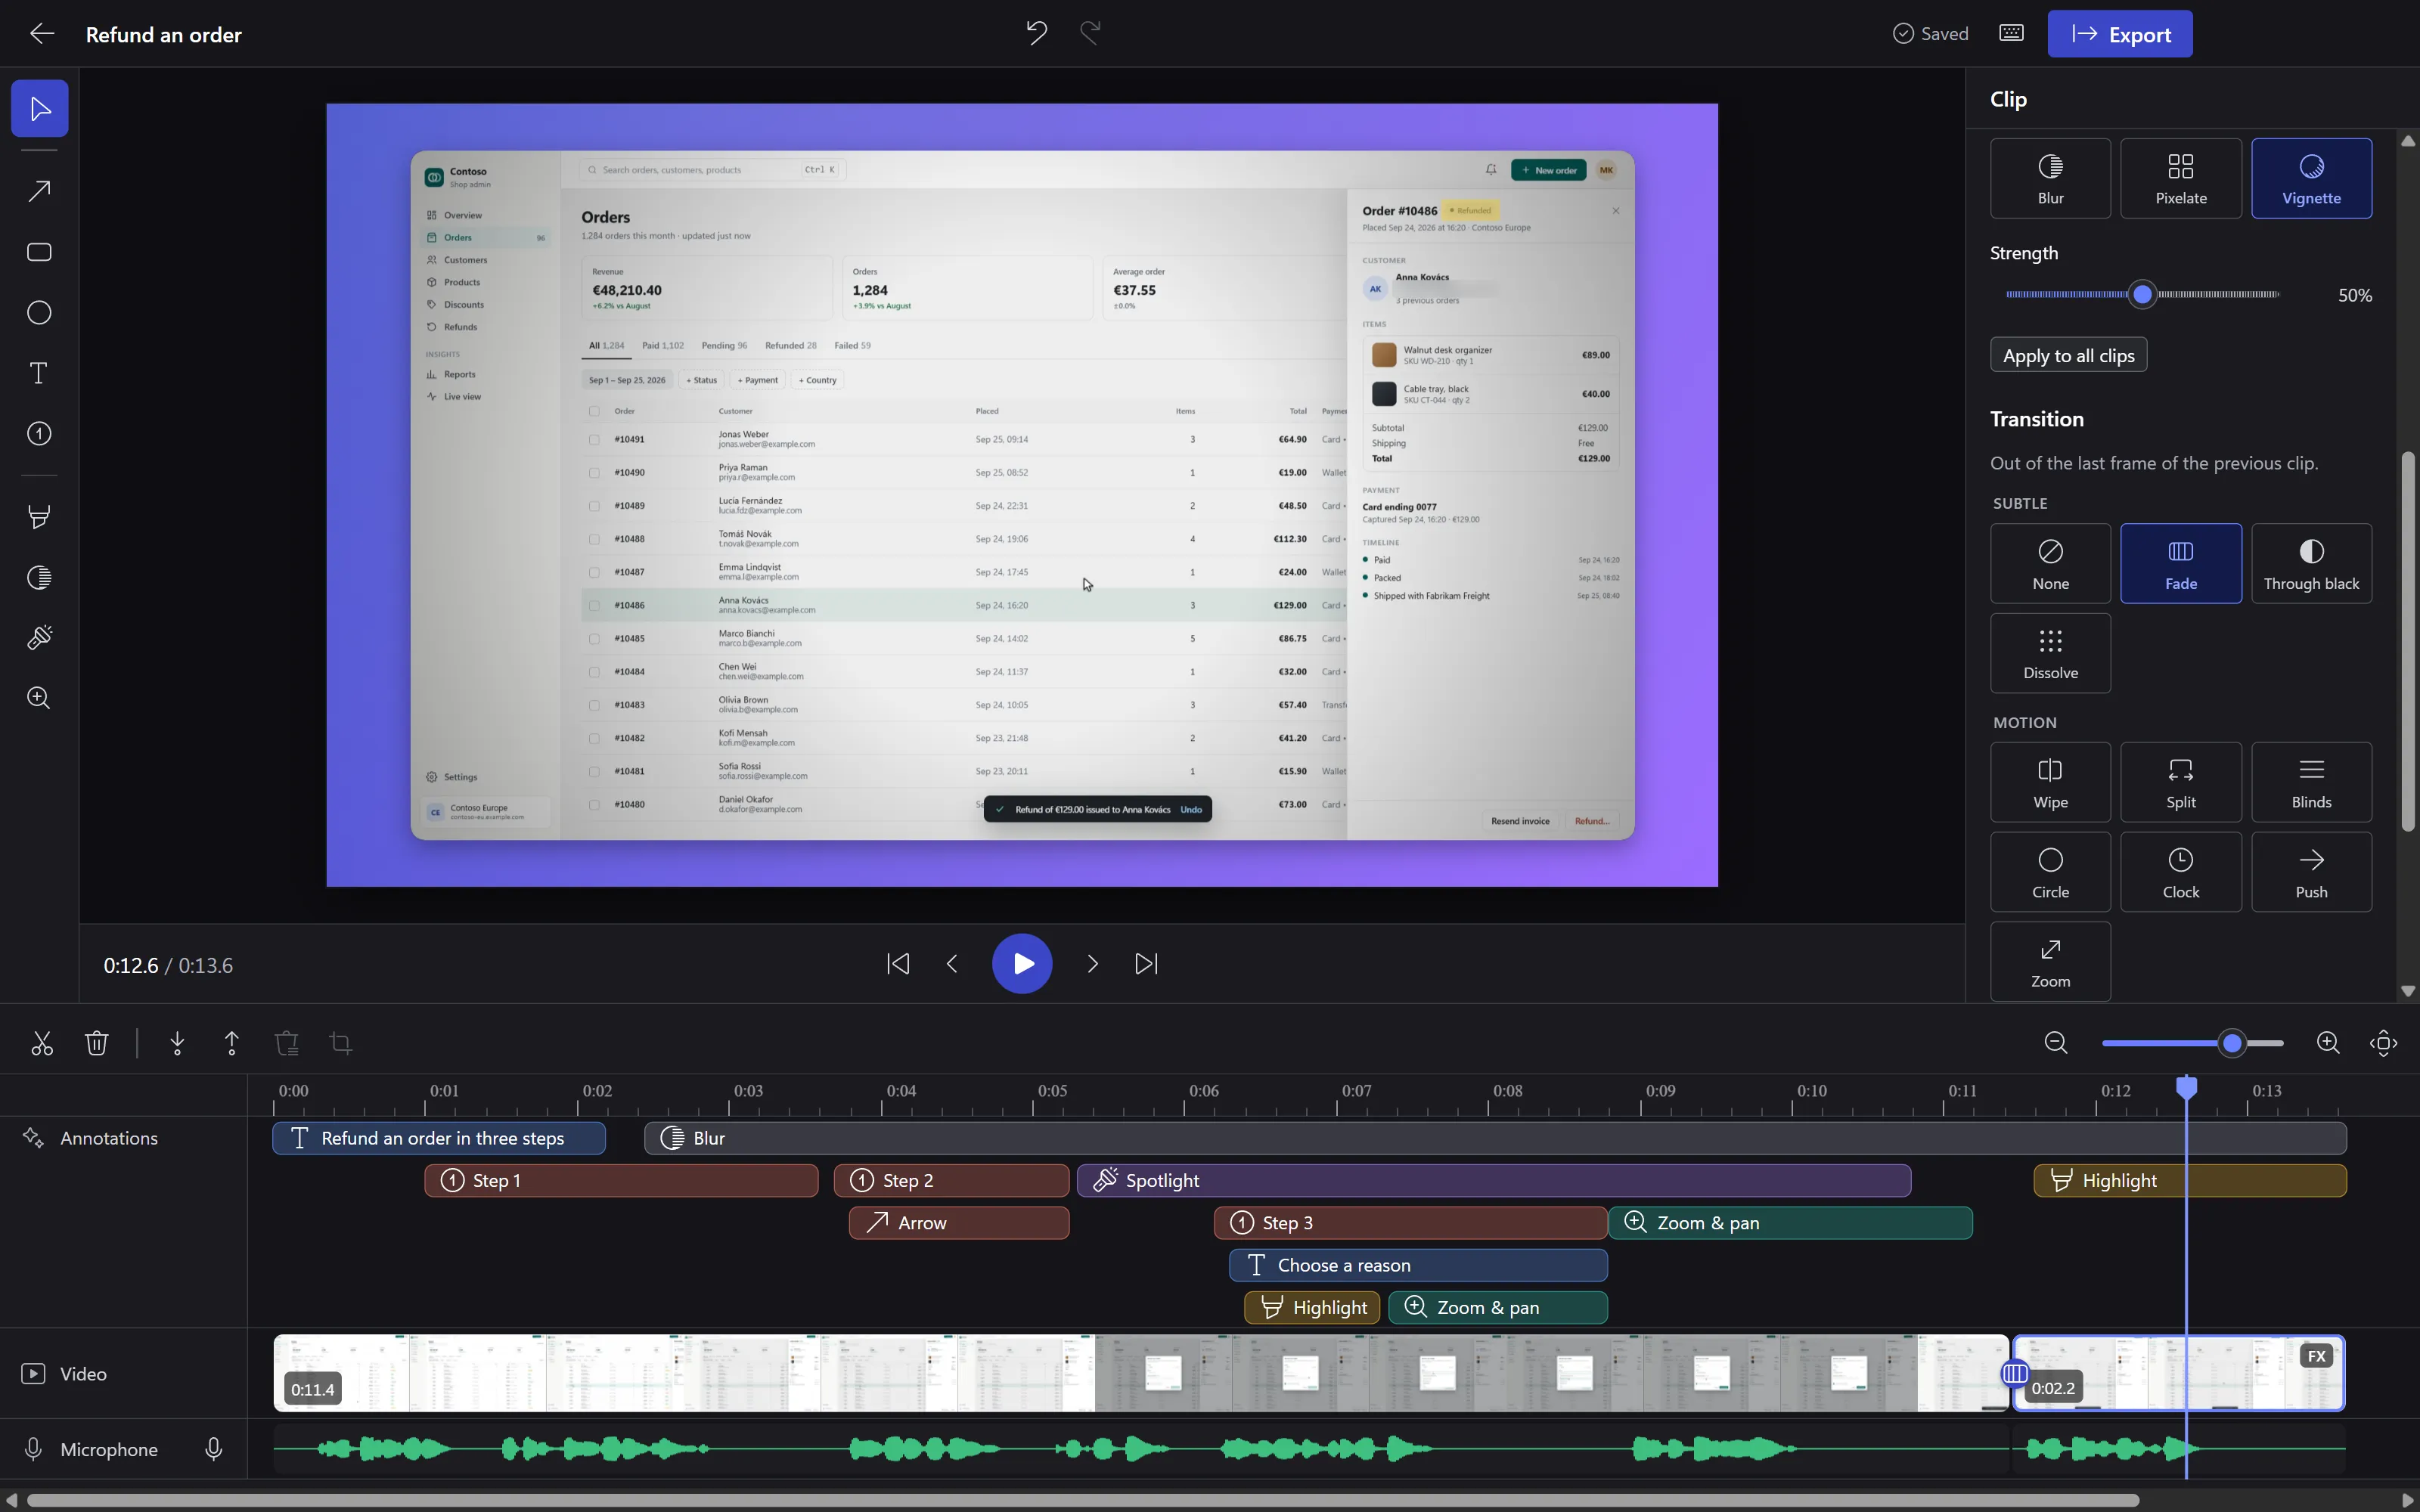2420x1512 pixels.
Task: Select the Arrow annotation tool
Action: pos(40,191)
